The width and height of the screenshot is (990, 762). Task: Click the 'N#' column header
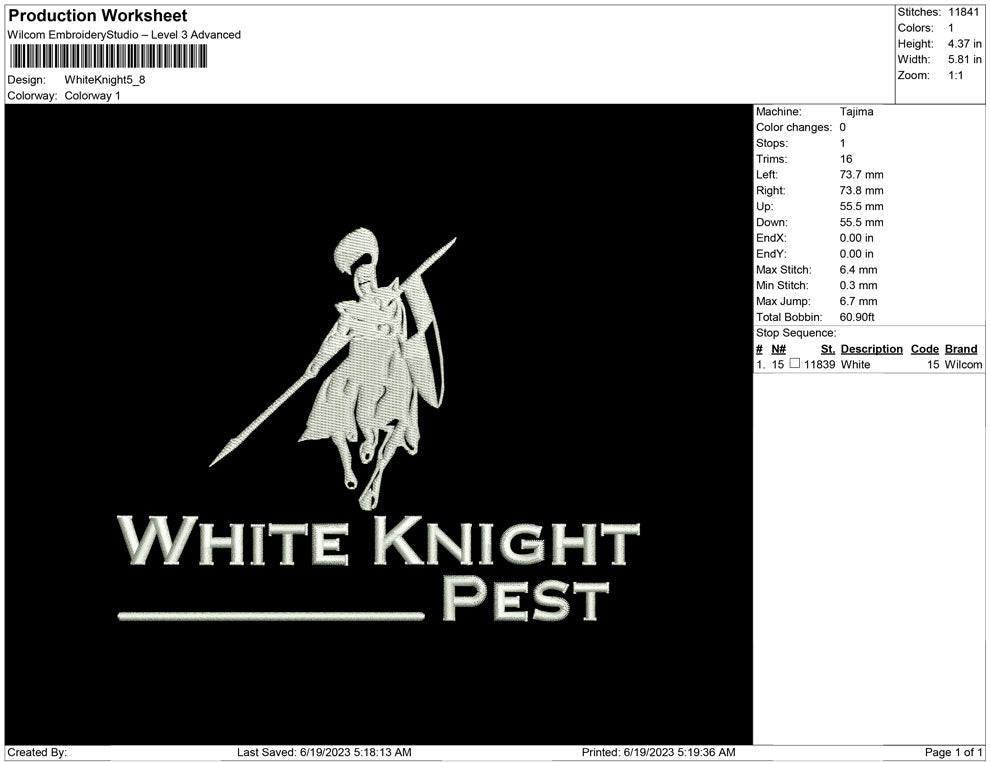click(778, 349)
